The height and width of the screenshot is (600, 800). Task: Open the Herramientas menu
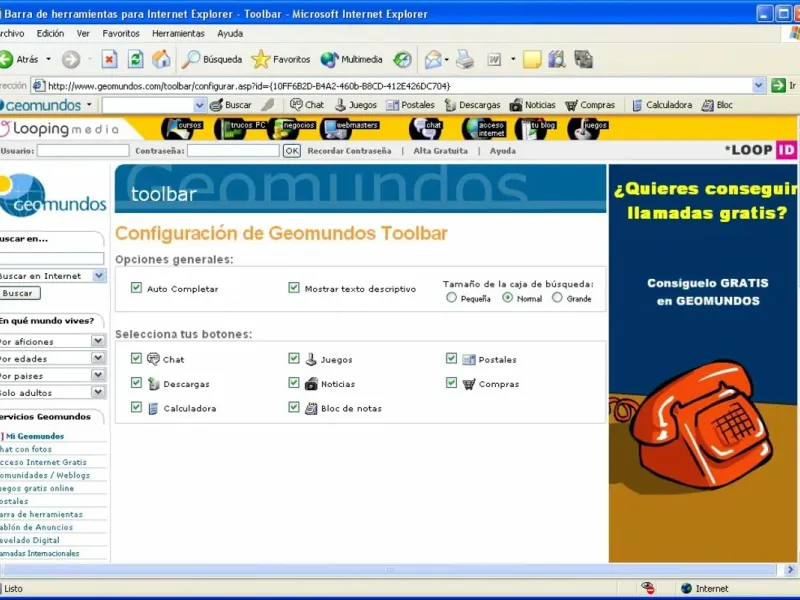(178, 34)
